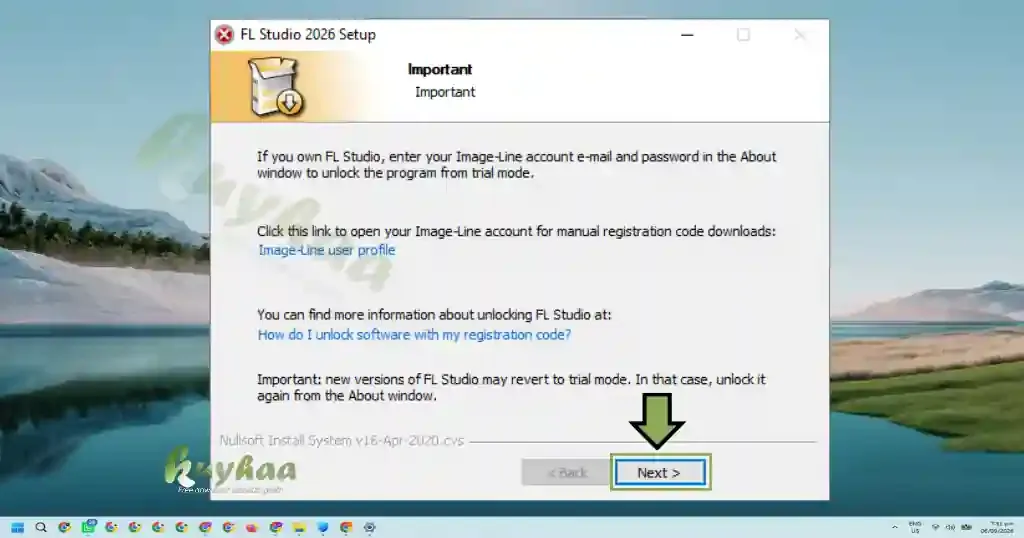This screenshot has width=1024, height=538.
Task: Check the battery status icon
Action: (967, 528)
